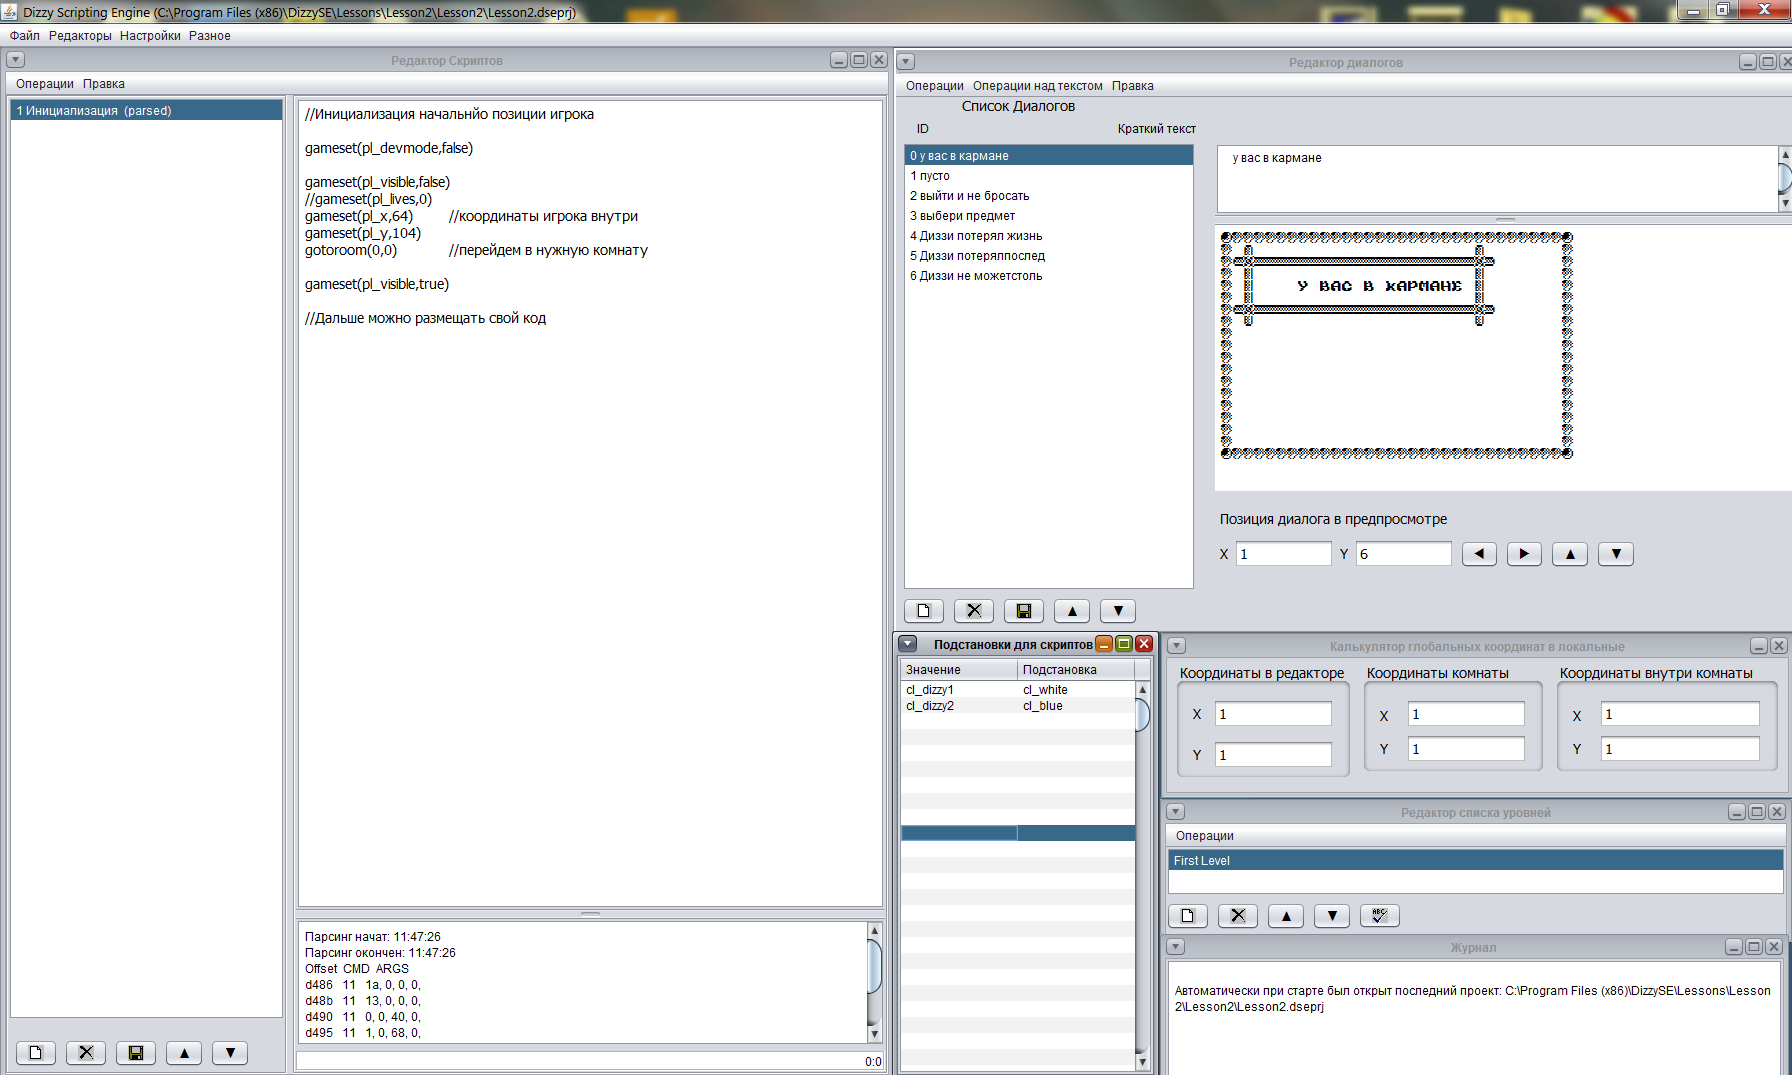The height and width of the screenshot is (1075, 1792).
Task: Select dialog '1 пусто'
Action: [x=1049, y=176]
